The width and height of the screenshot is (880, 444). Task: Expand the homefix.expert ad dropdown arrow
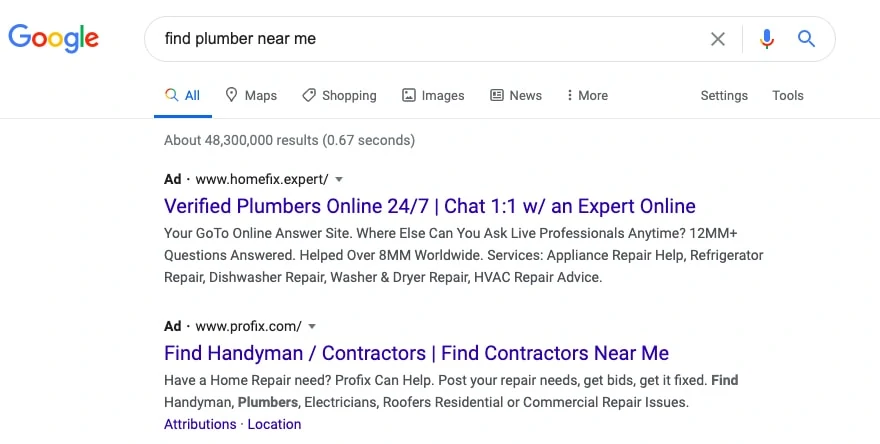(x=339, y=179)
